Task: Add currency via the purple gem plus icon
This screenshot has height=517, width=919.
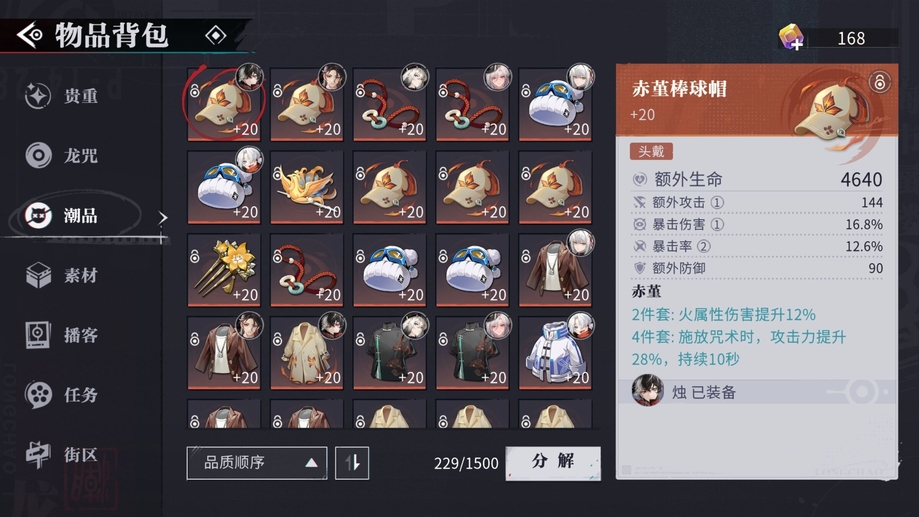Action: [x=791, y=38]
